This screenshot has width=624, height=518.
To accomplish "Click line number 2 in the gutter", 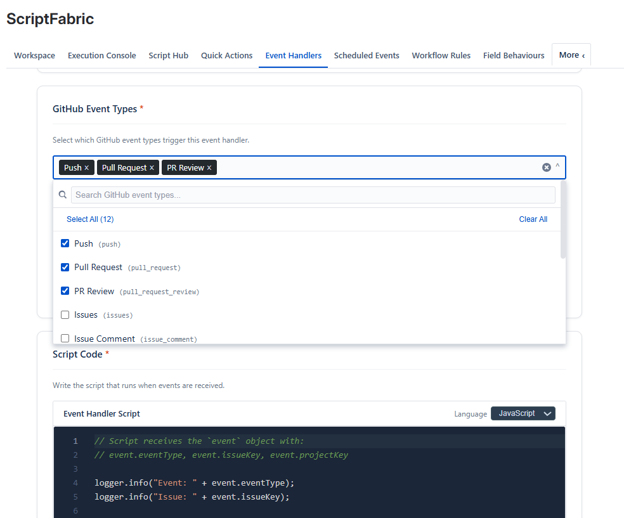I will [75, 455].
